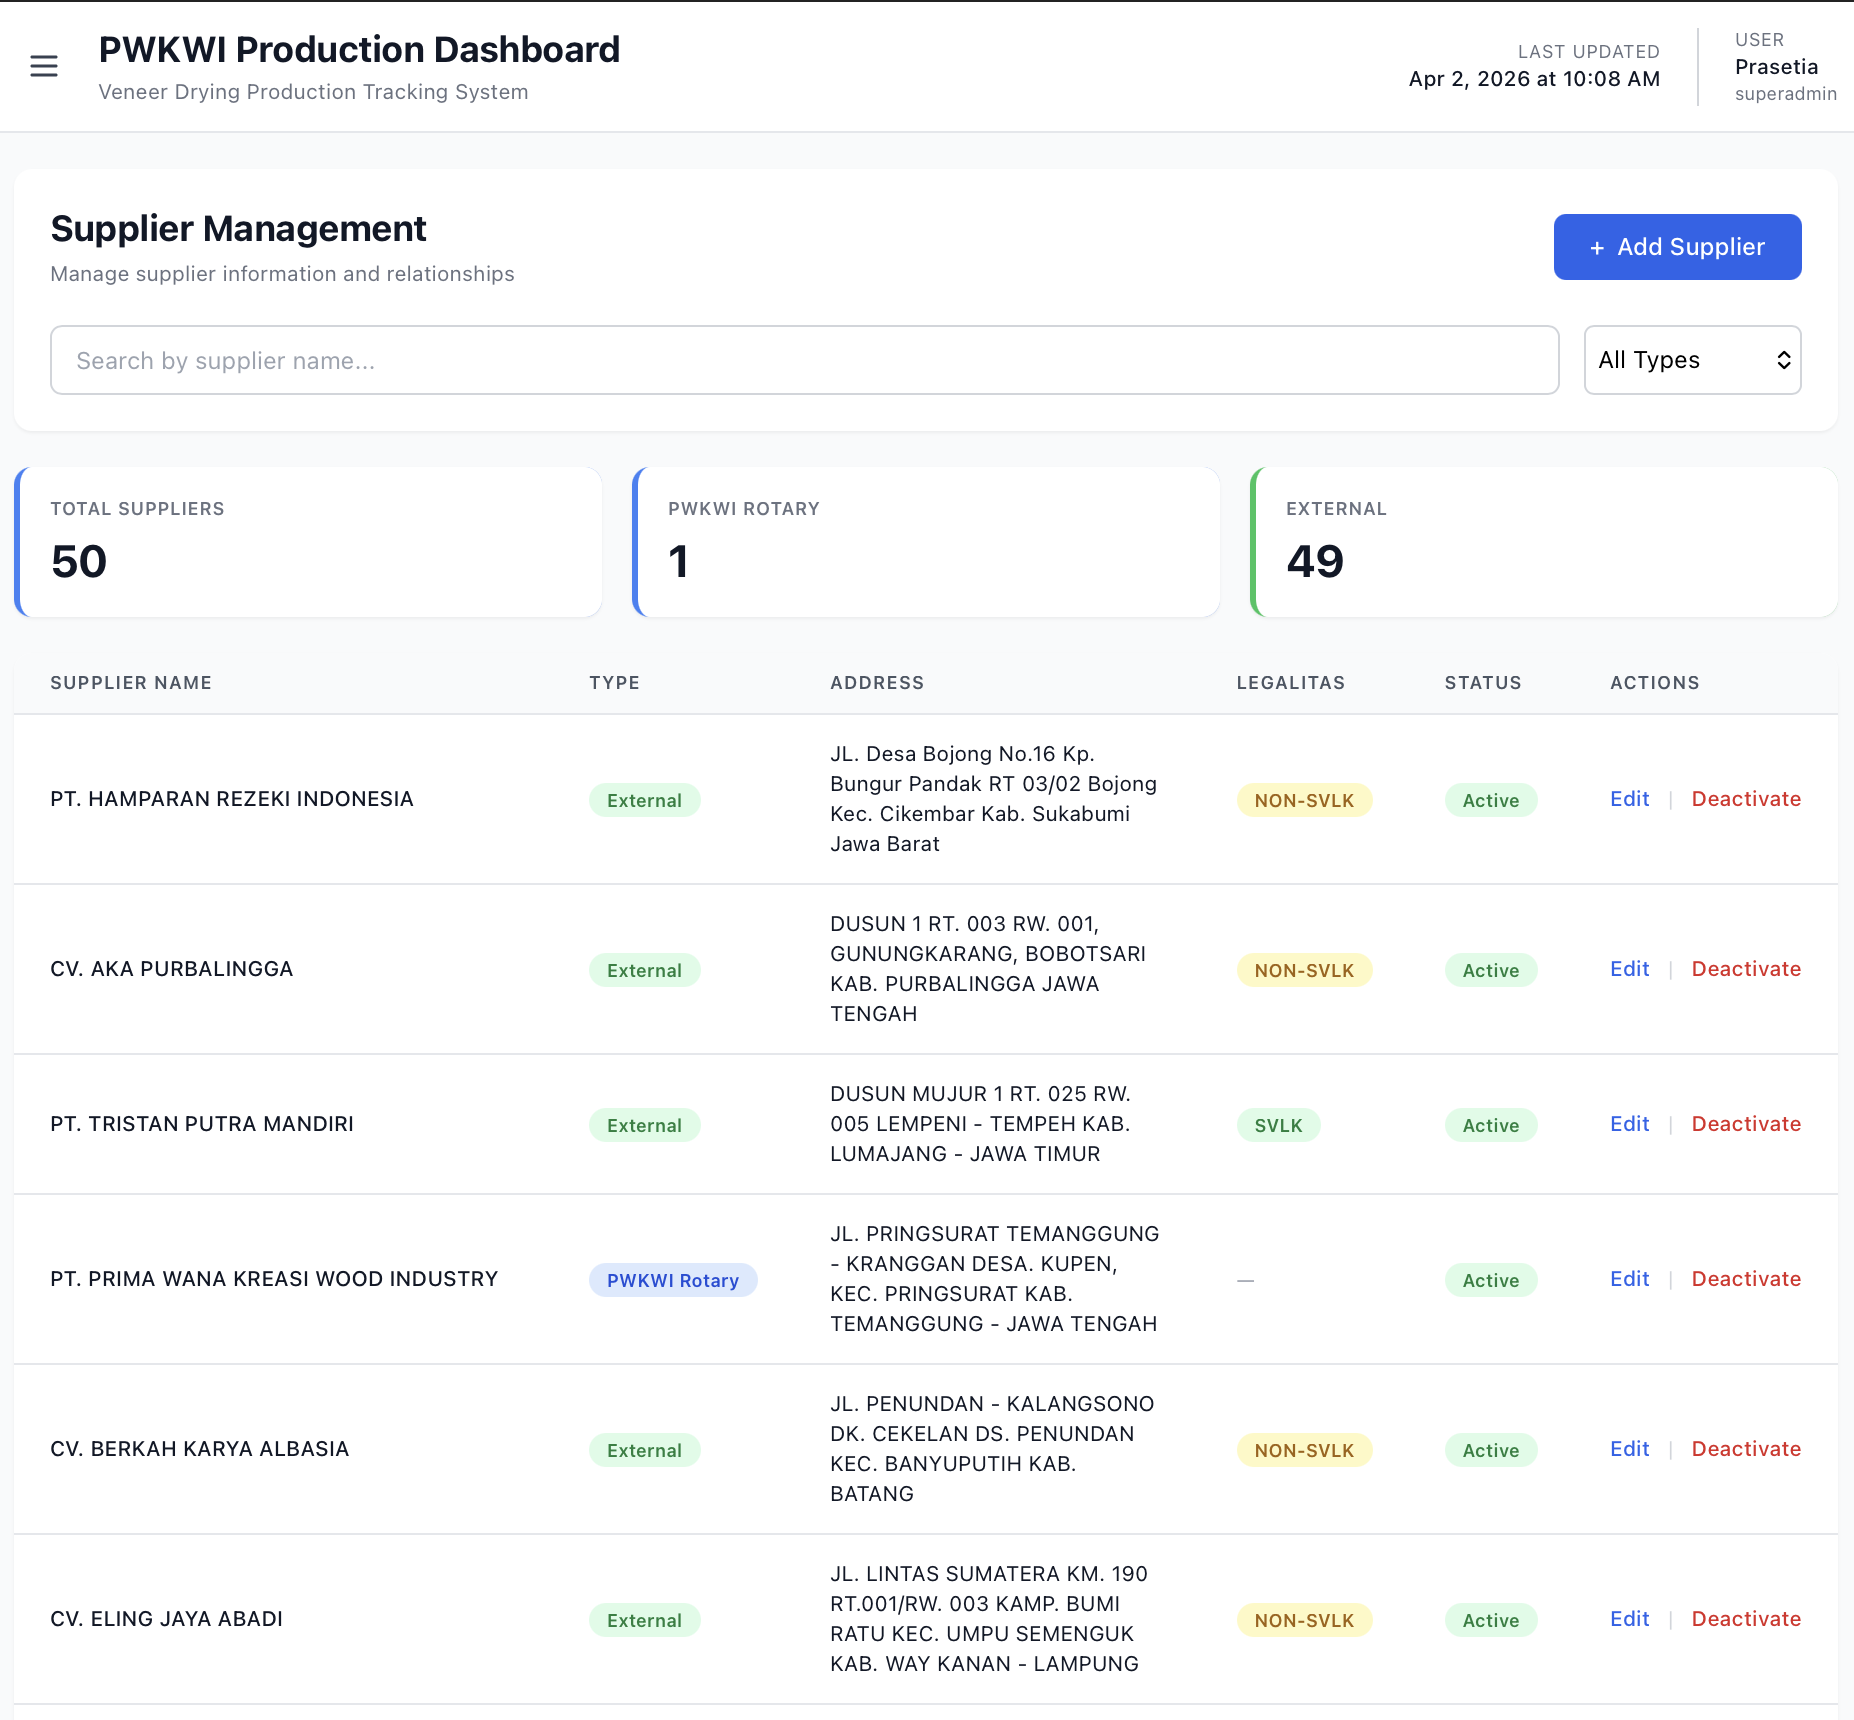This screenshot has height=1720, width=1854.
Task: Edit PT. HAMPARAN REZEKI INDONESIA supplier
Action: [x=1629, y=799]
